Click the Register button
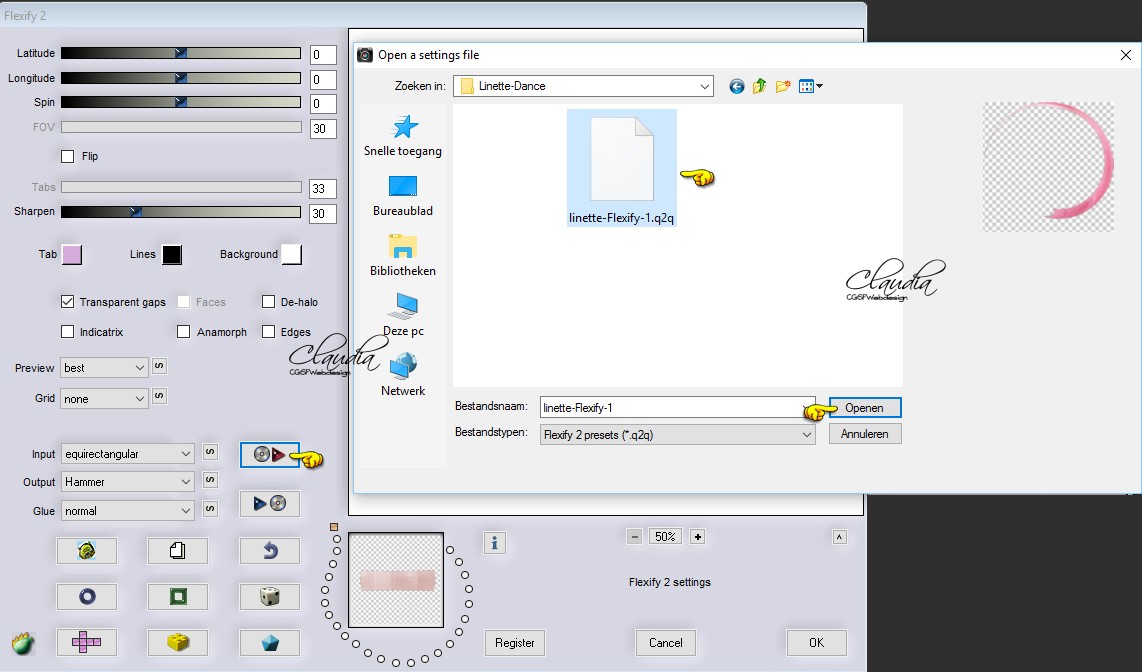 click(515, 642)
